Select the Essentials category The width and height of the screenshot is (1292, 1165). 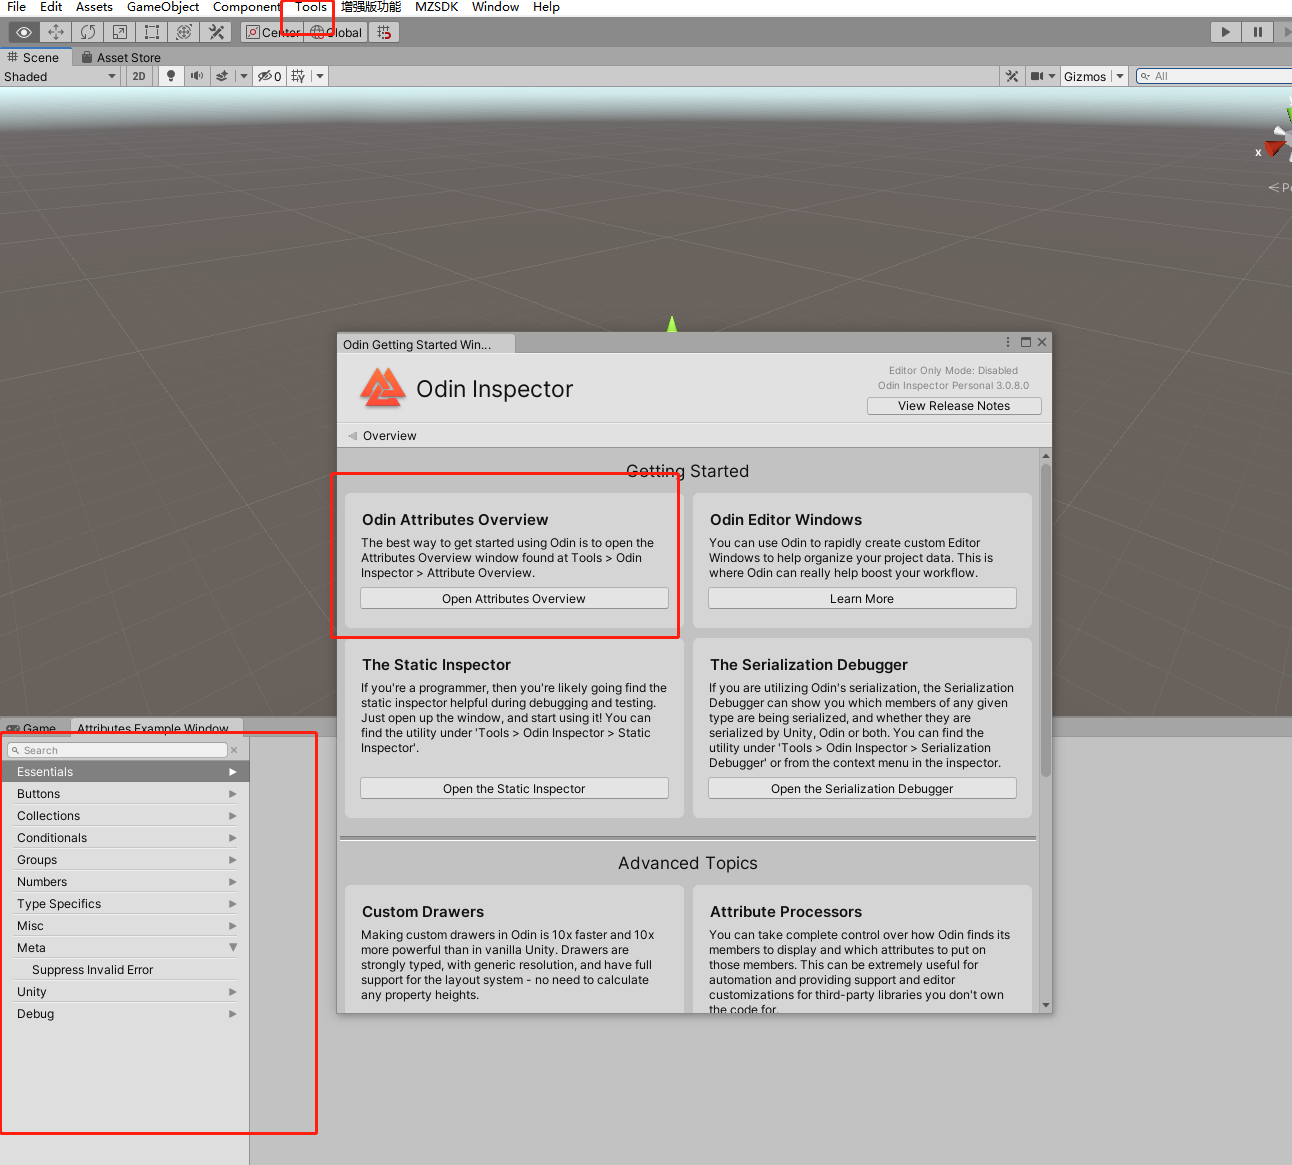coord(125,772)
